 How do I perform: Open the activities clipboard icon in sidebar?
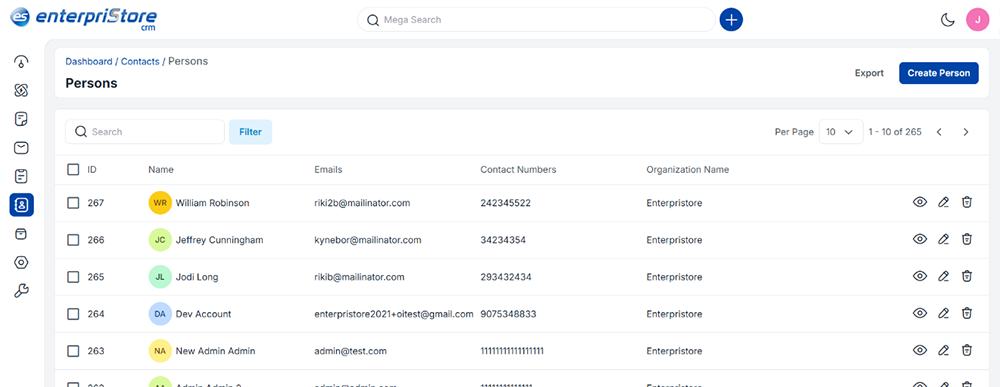(21, 177)
